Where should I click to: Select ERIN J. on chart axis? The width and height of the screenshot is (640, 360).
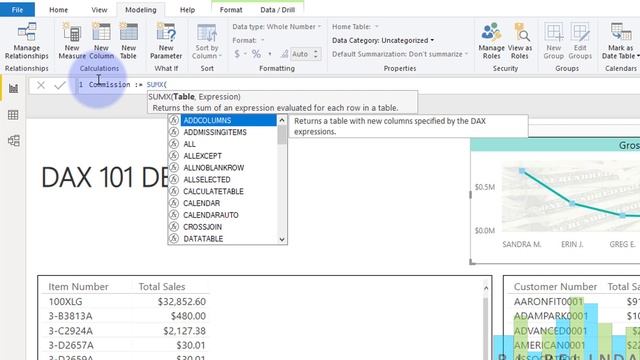(572, 244)
